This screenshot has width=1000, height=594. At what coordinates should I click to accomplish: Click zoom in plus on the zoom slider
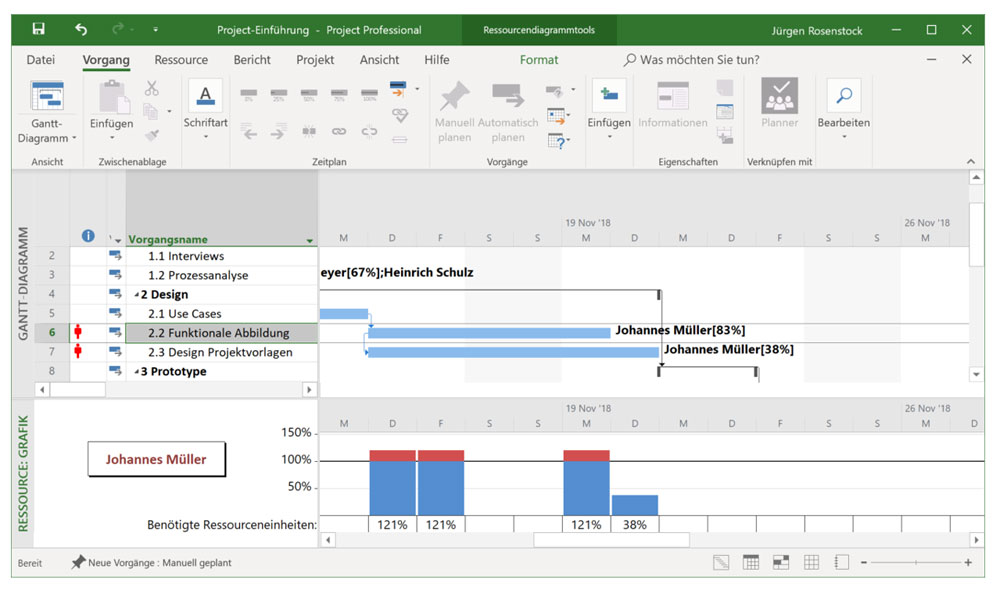968,562
